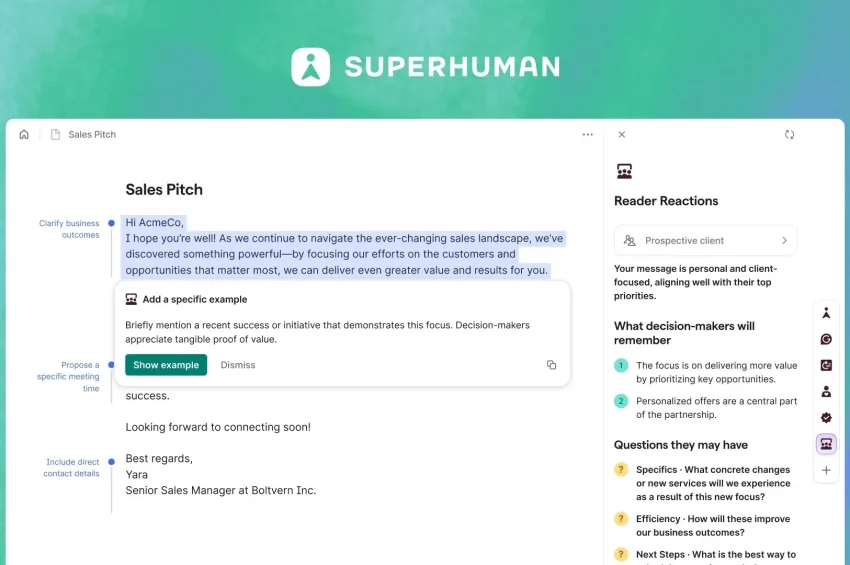Screen dimensions: 850x565
Task: Click the Efficiency question in the panel
Action: pyautogui.click(x=712, y=526)
